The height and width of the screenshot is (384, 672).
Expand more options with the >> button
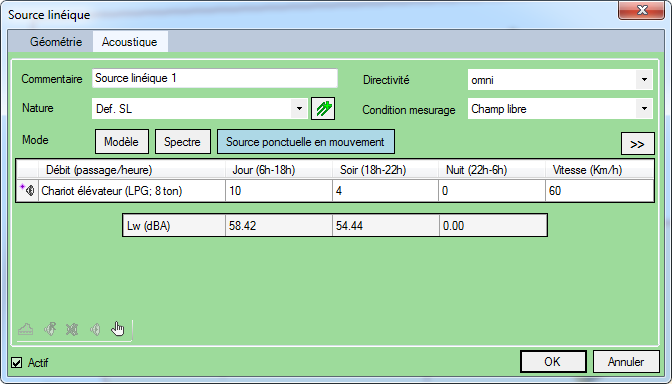[637, 144]
